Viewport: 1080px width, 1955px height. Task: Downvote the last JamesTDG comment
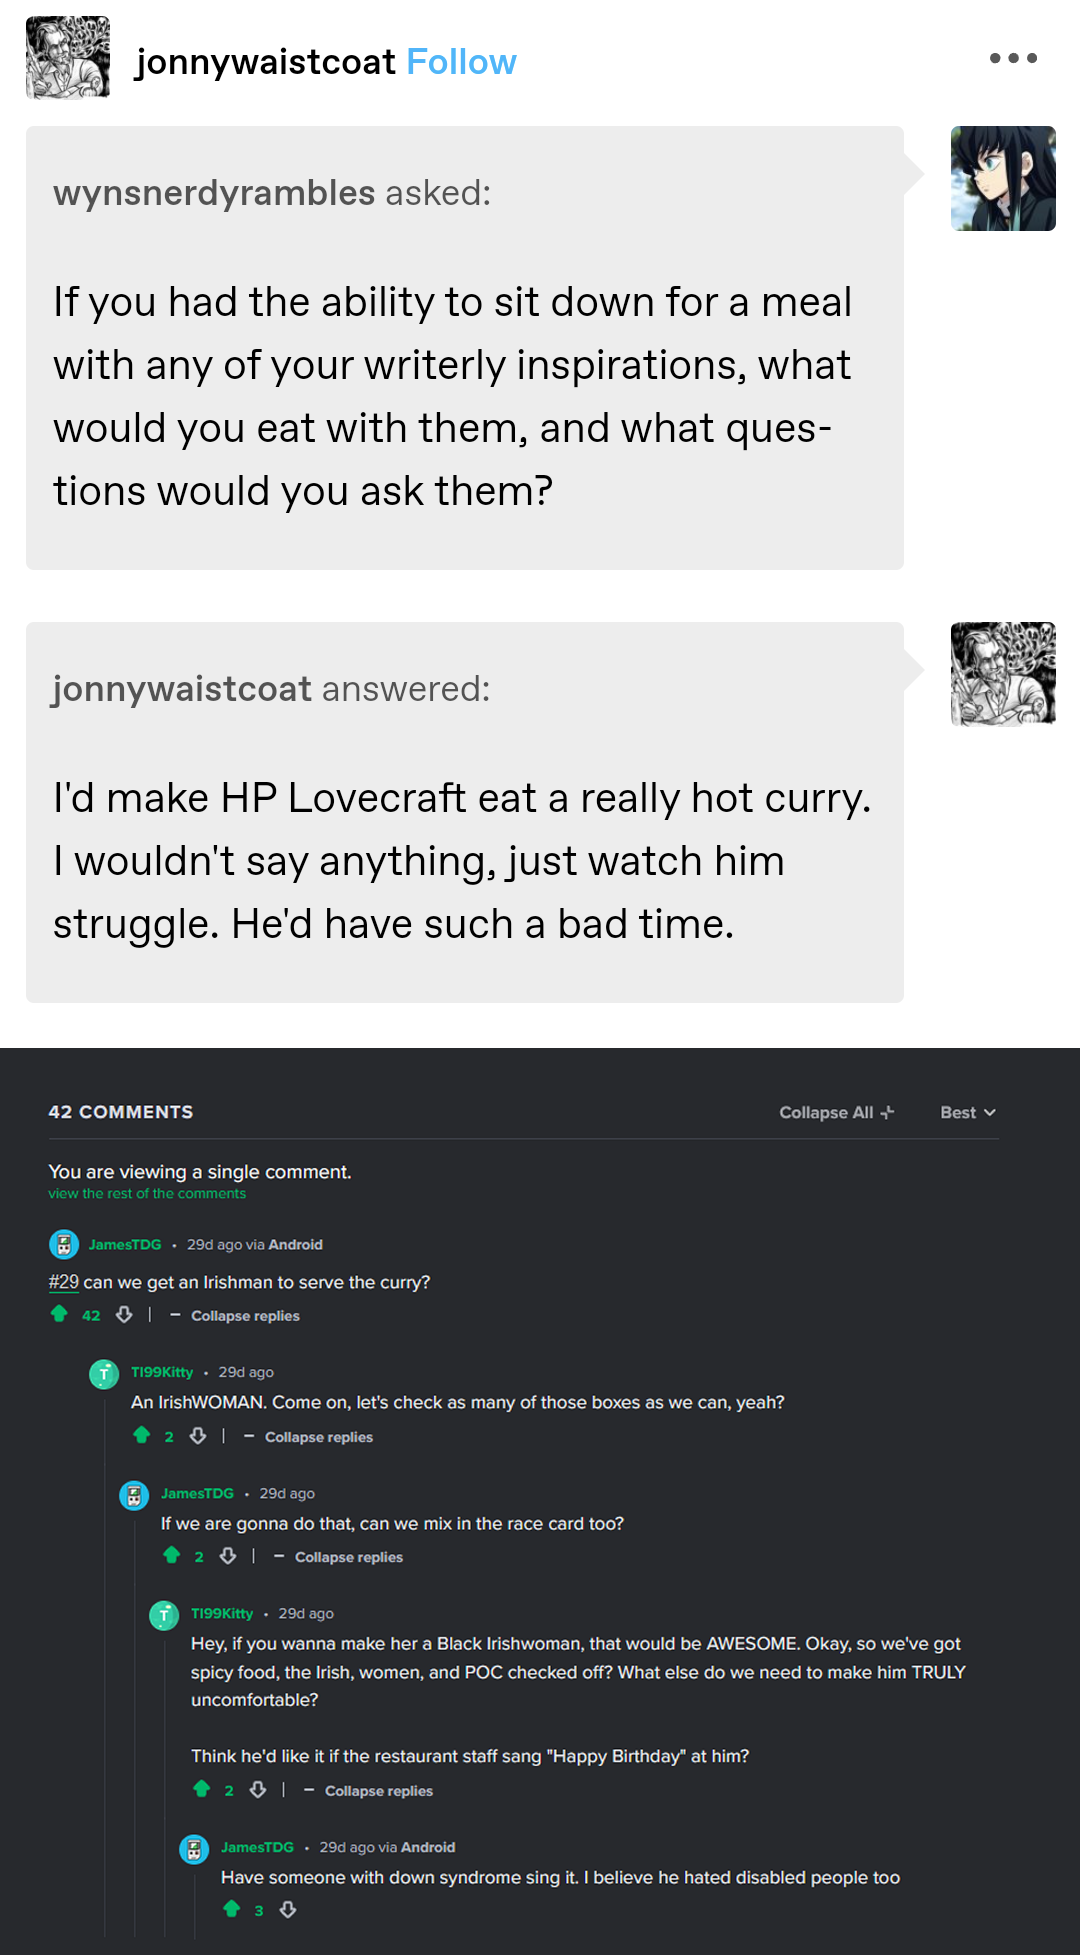tap(288, 1910)
